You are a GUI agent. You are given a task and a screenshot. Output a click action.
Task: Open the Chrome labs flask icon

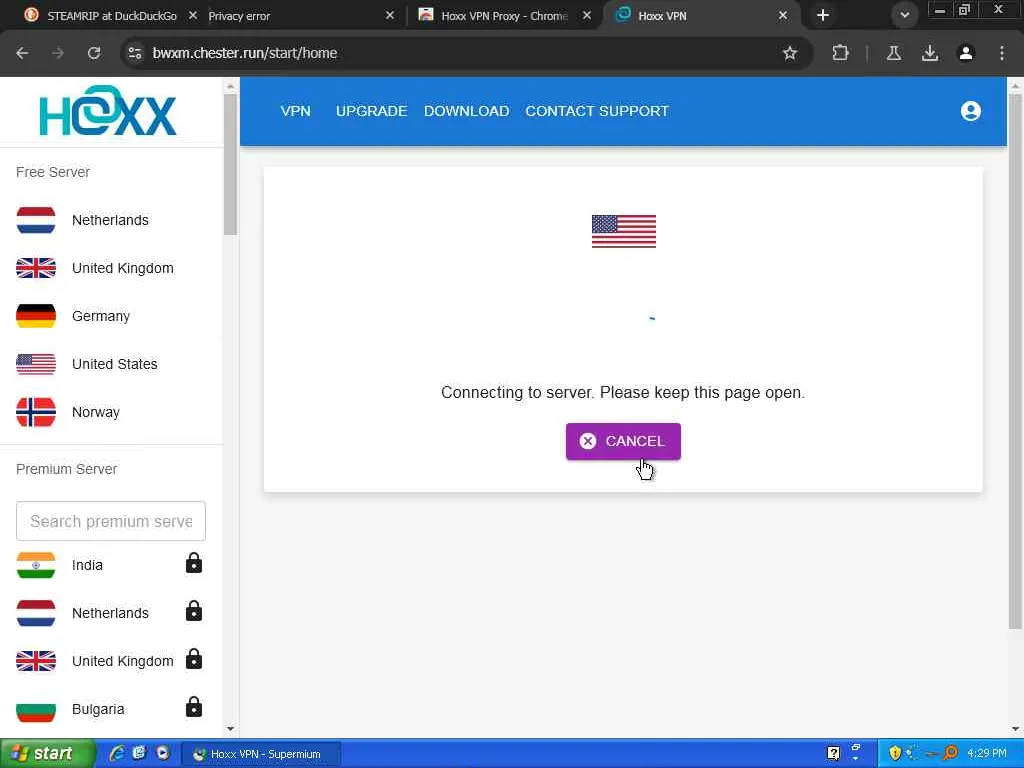(894, 53)
